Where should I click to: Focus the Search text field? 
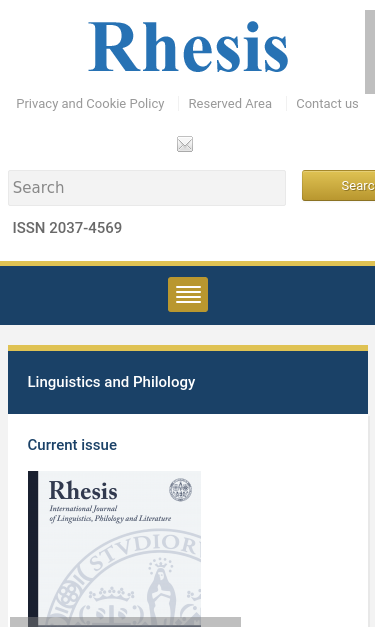click(x=147, y=188)
